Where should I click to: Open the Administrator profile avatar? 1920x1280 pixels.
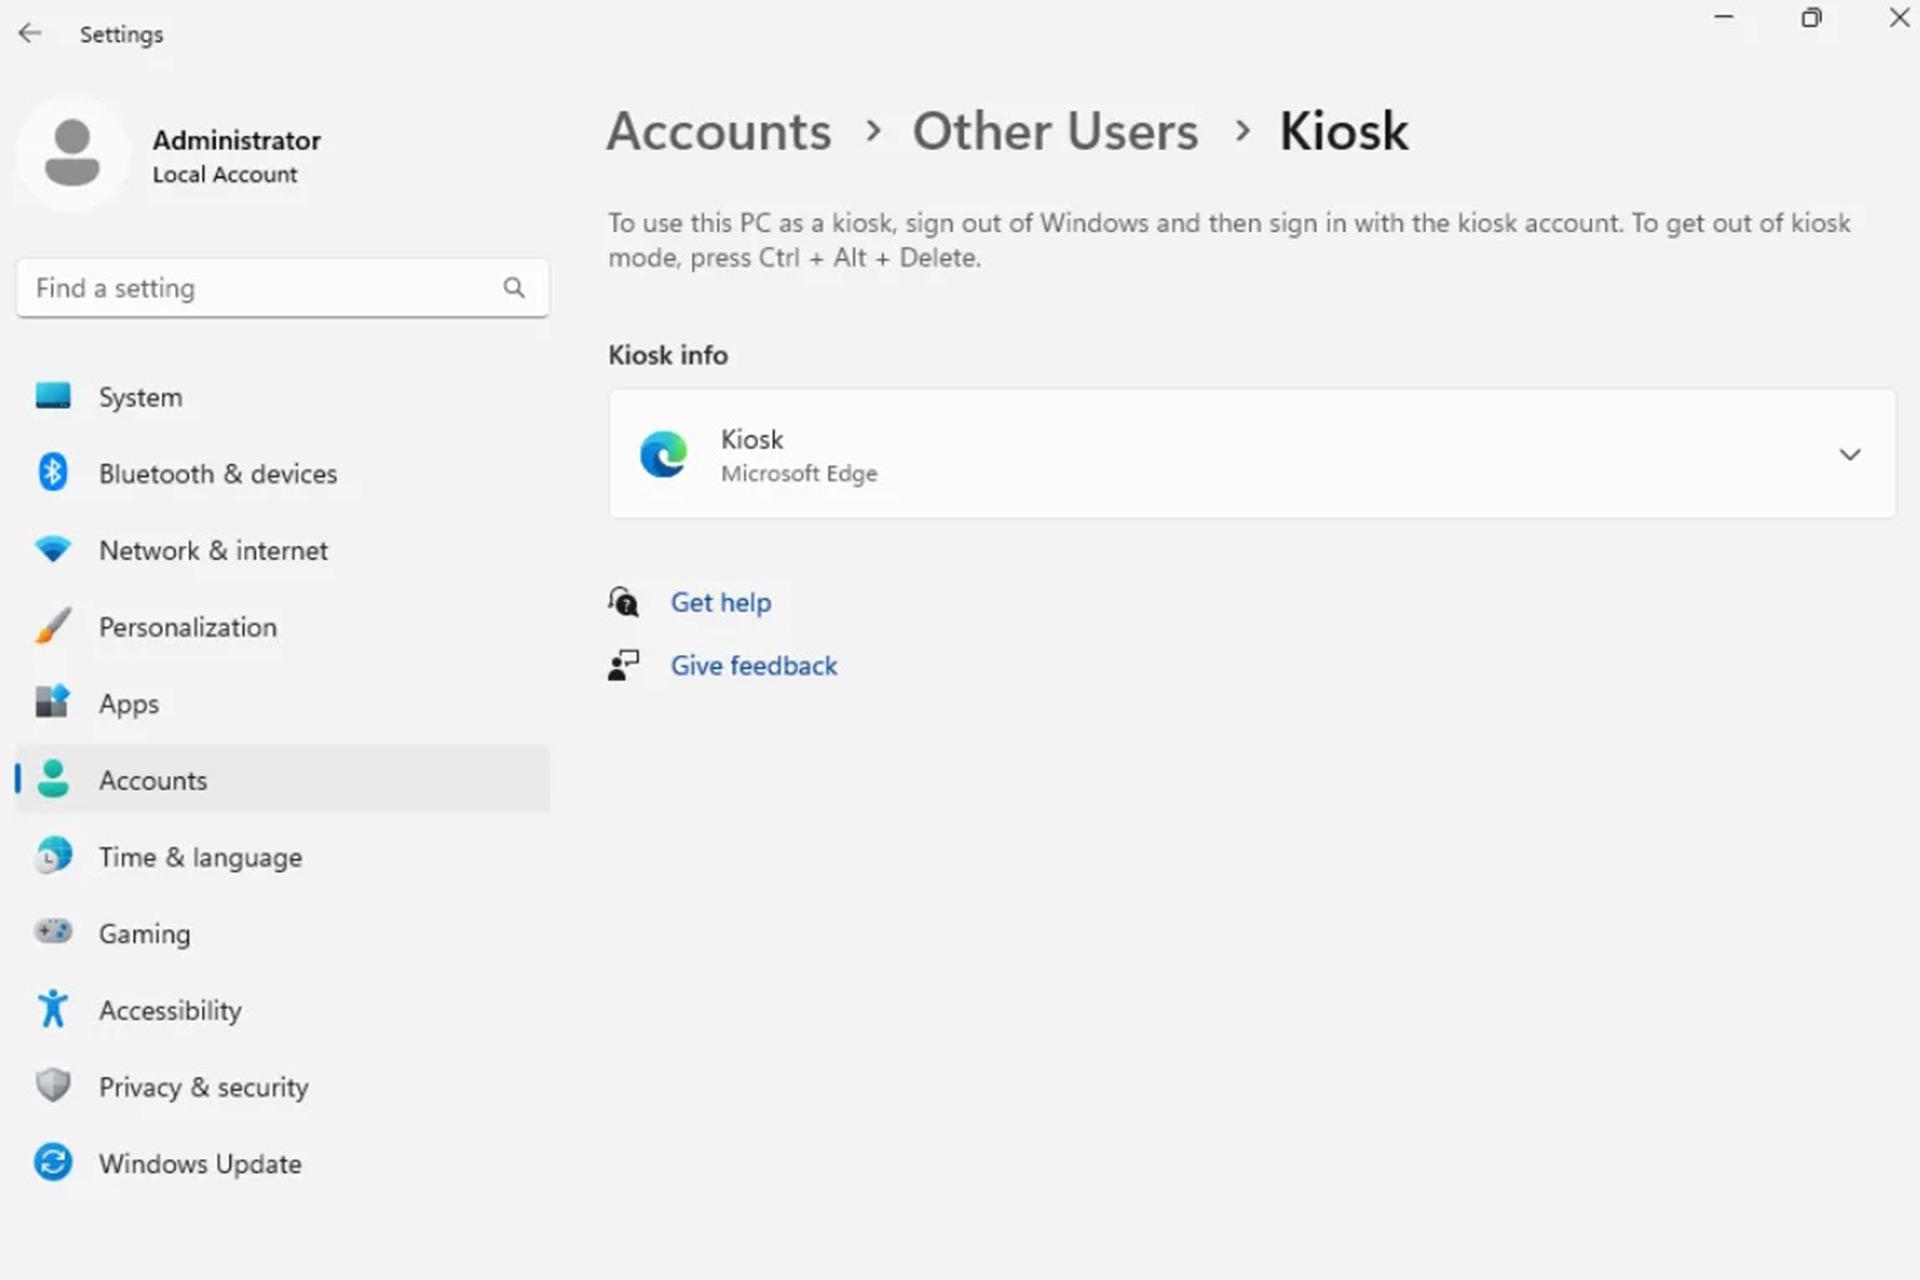click(72, 153)
